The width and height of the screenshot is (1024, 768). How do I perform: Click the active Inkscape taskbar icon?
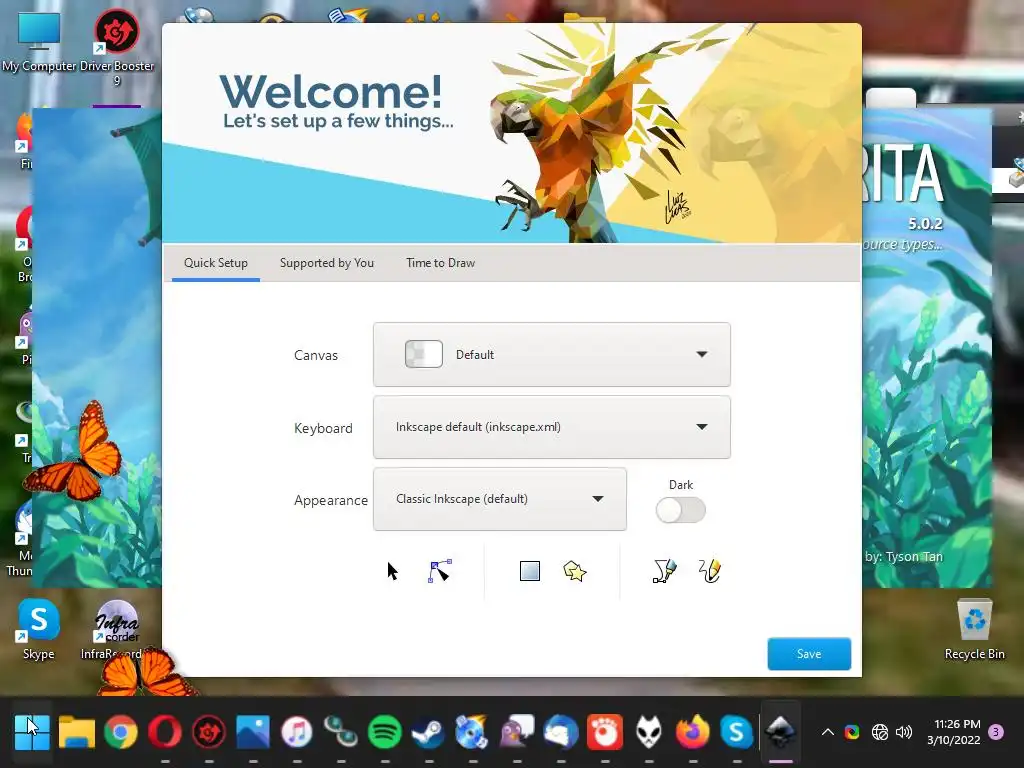point(780,732)
